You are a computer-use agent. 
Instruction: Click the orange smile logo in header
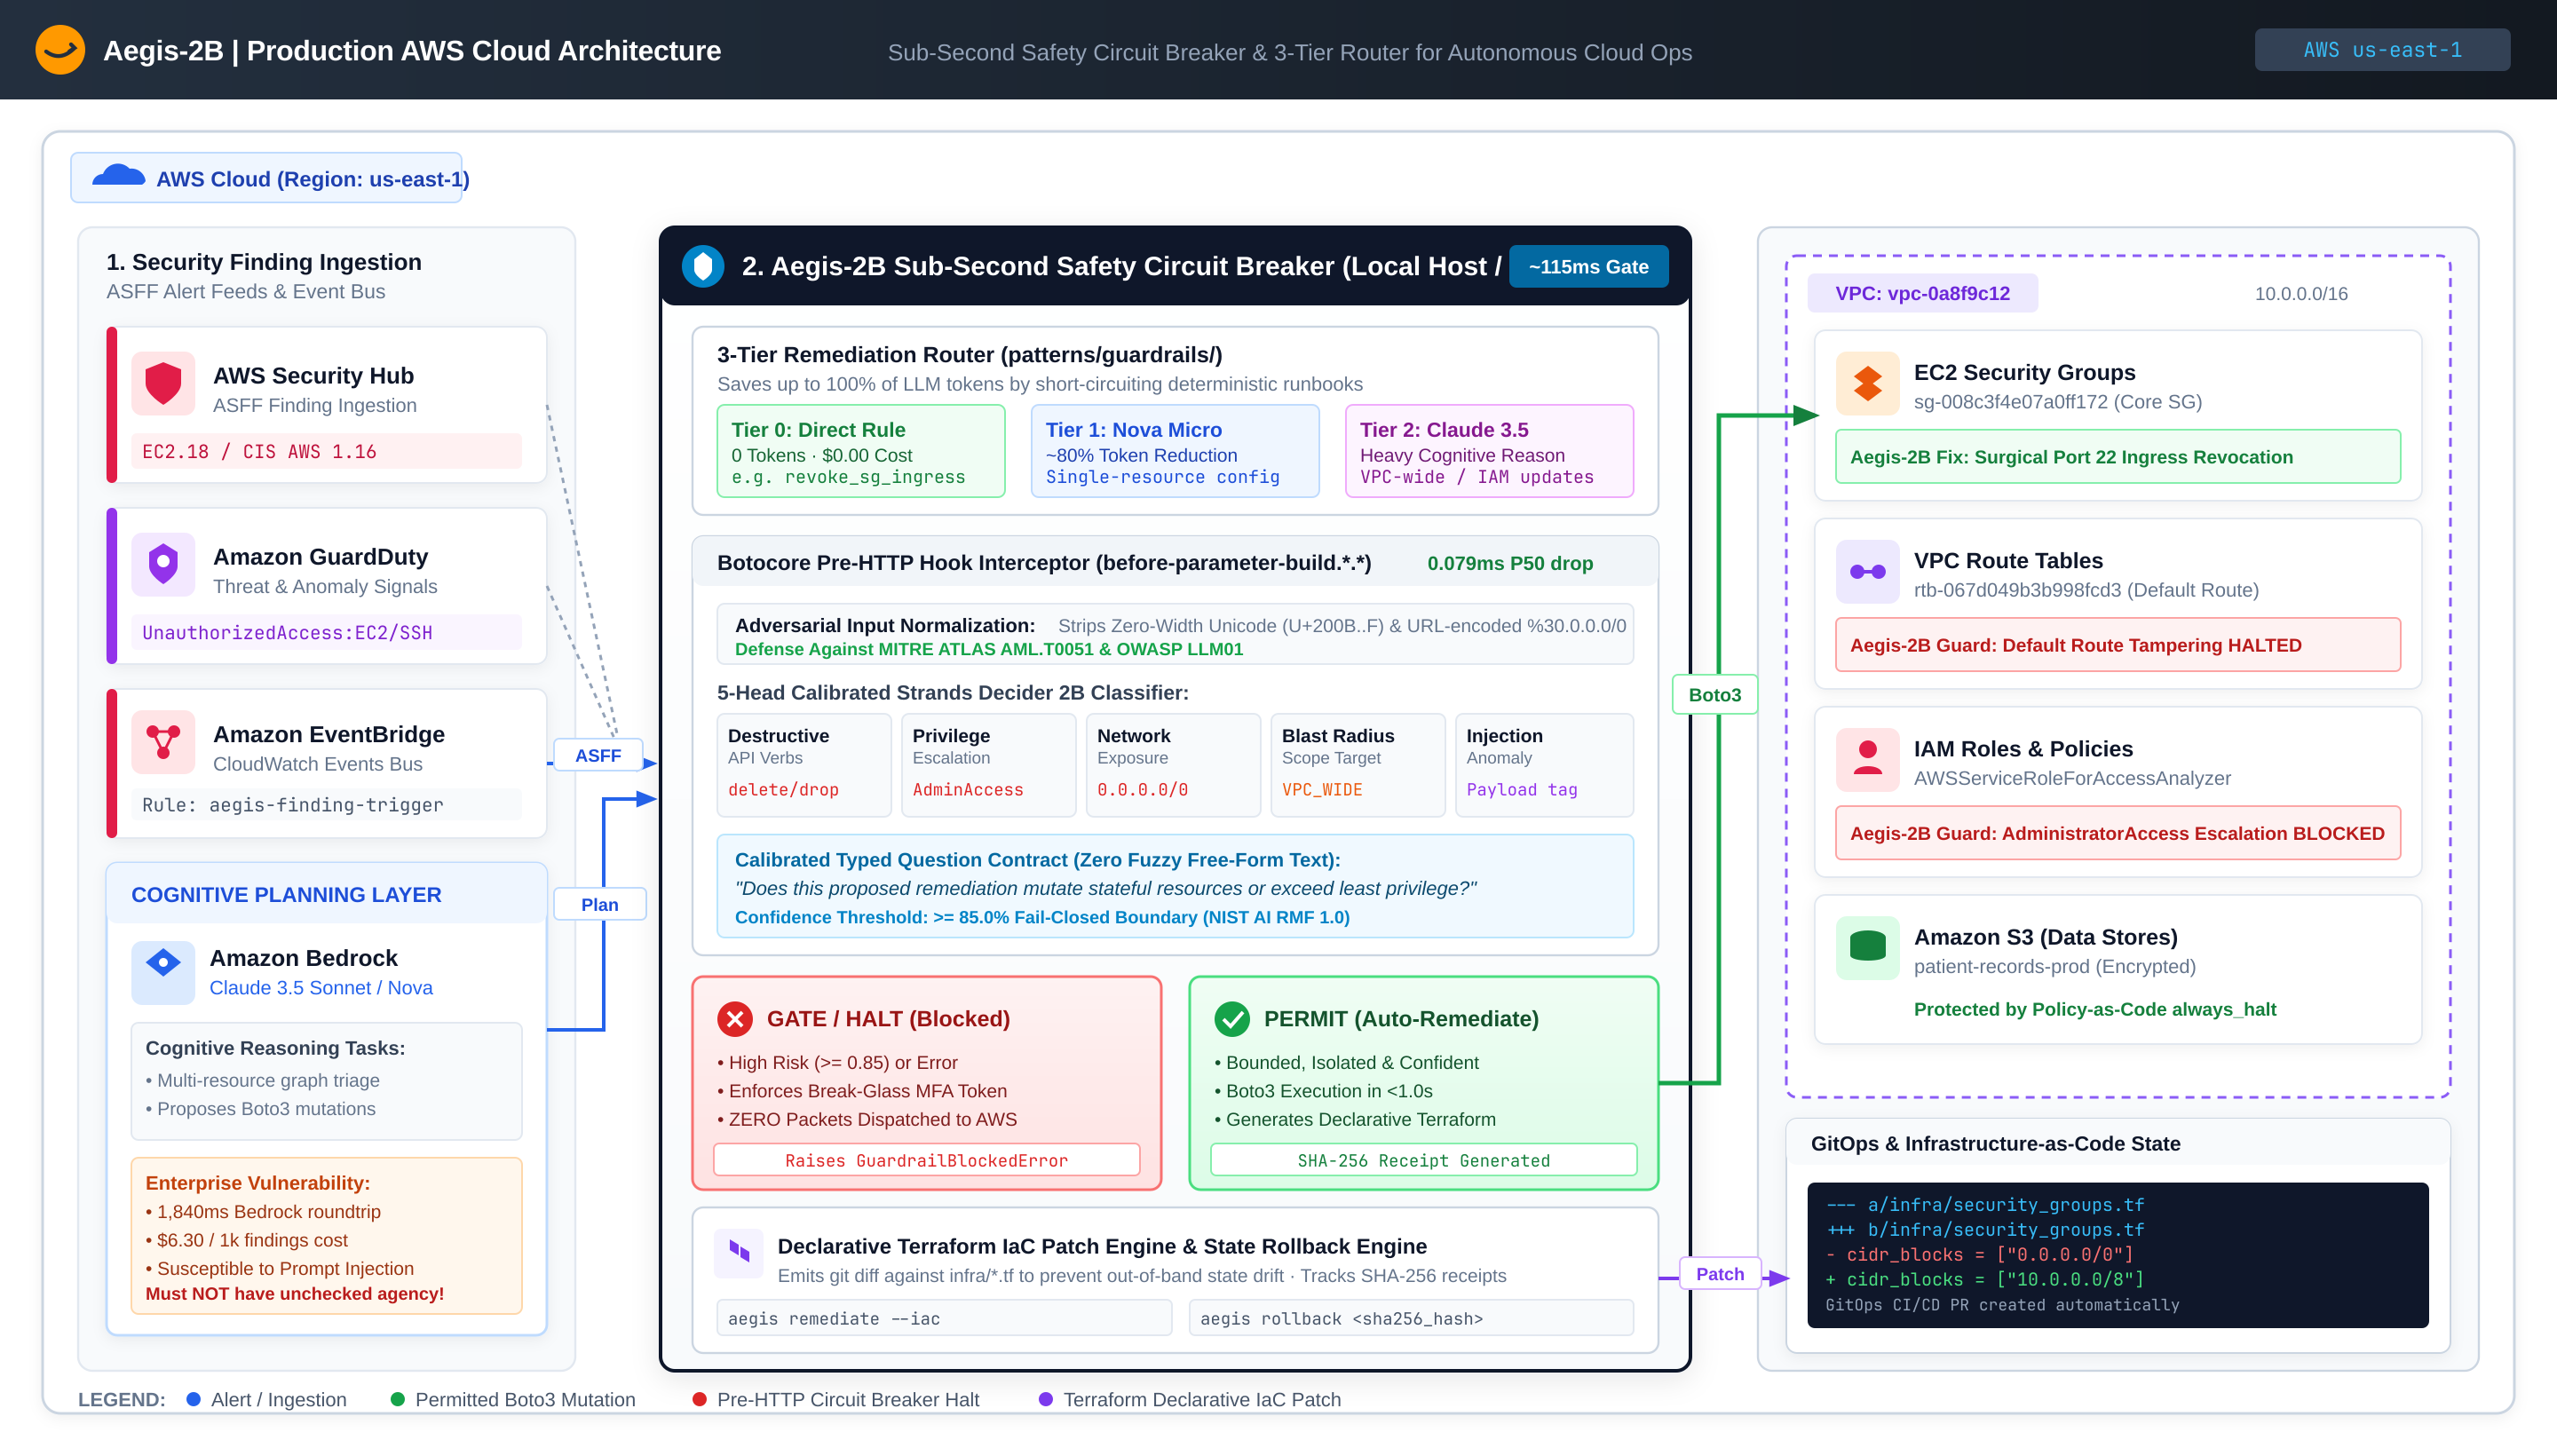click(60, 50)
